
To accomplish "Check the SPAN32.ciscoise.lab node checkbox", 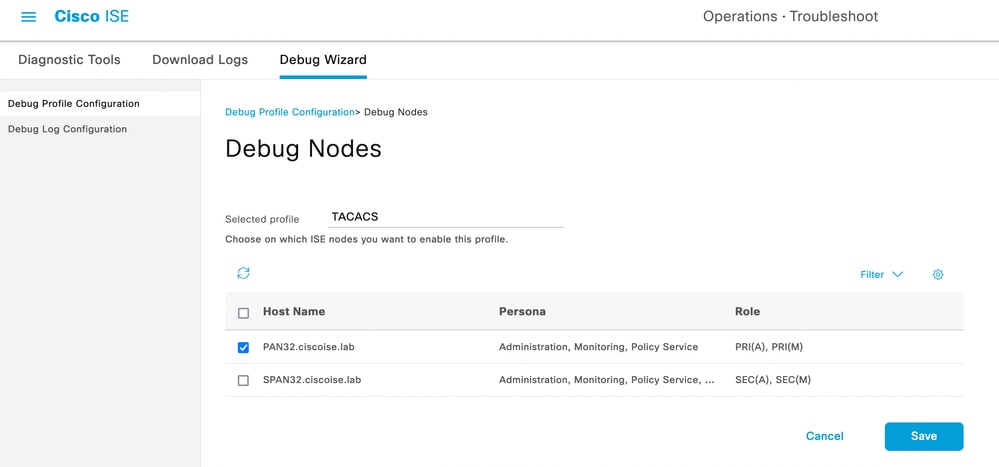I will [243, 380].
